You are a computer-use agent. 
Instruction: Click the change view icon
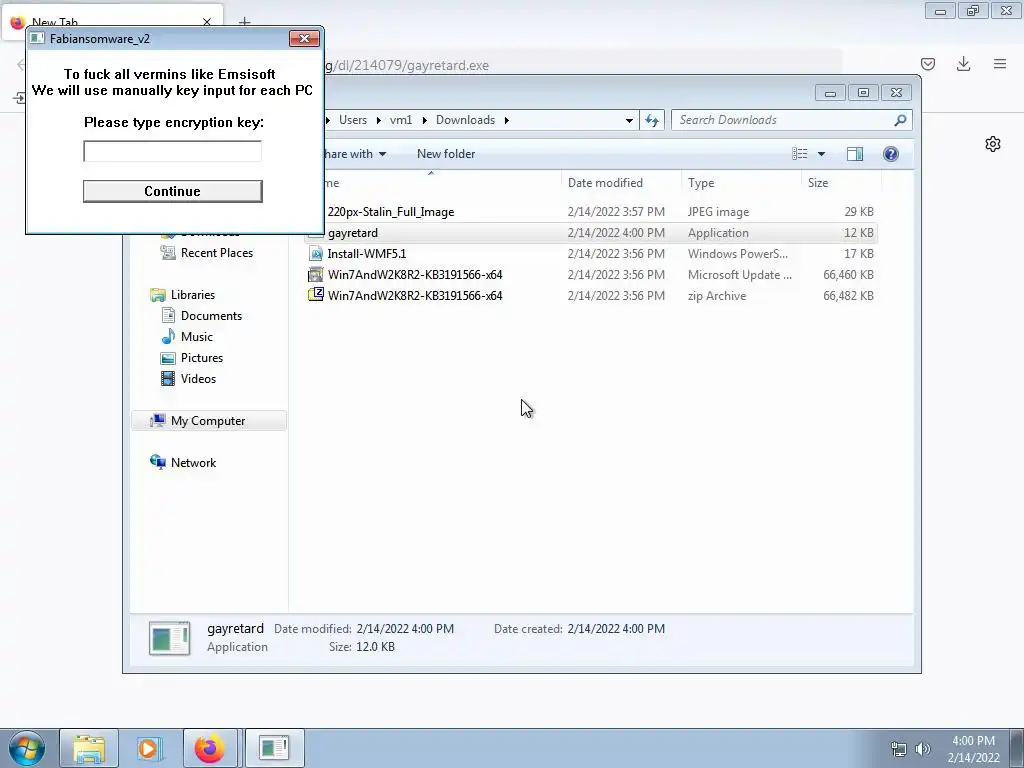coord(800,154)
